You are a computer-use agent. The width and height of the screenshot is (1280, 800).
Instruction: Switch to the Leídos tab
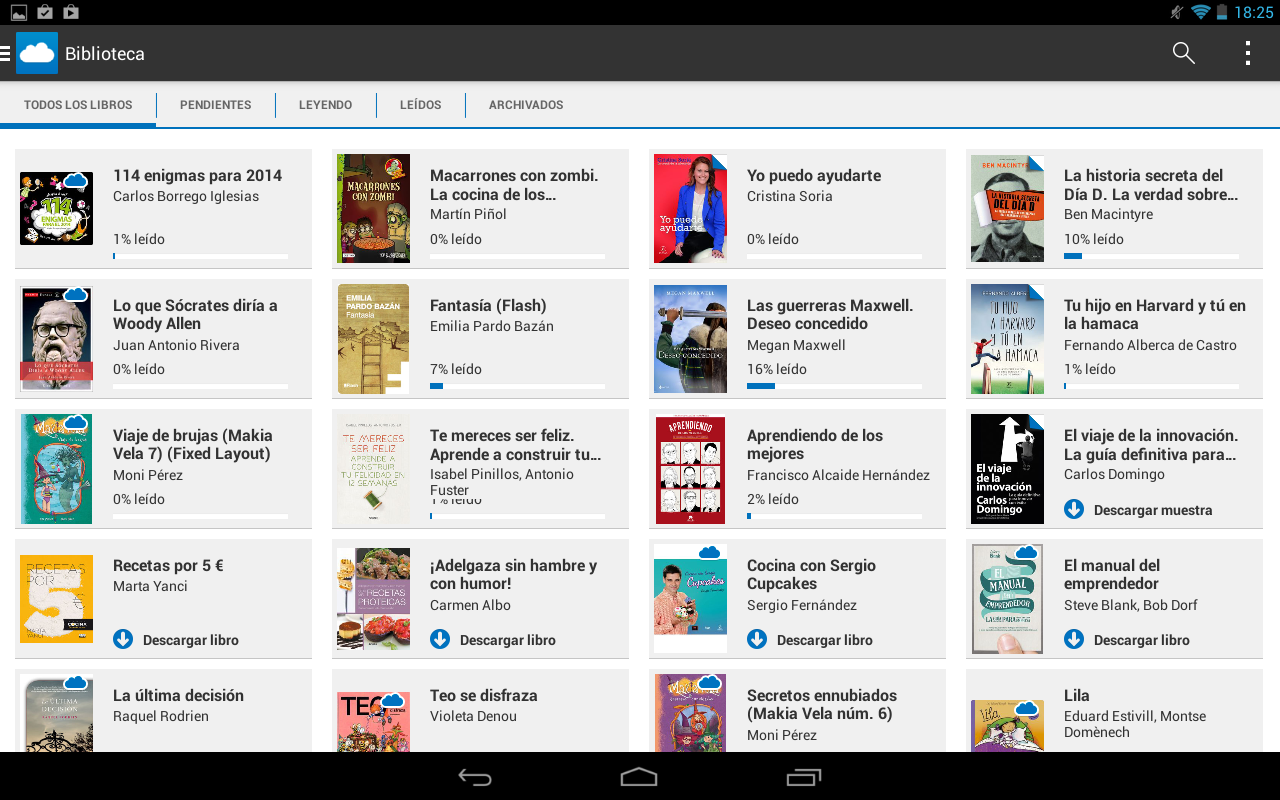click(421, 105)
